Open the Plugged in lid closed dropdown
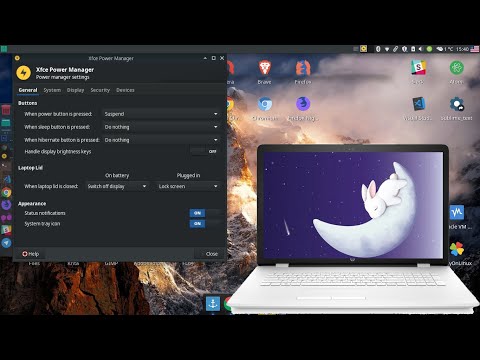Image resolution: width=480 pixels, height=360 pixels. tap(188, 186)
